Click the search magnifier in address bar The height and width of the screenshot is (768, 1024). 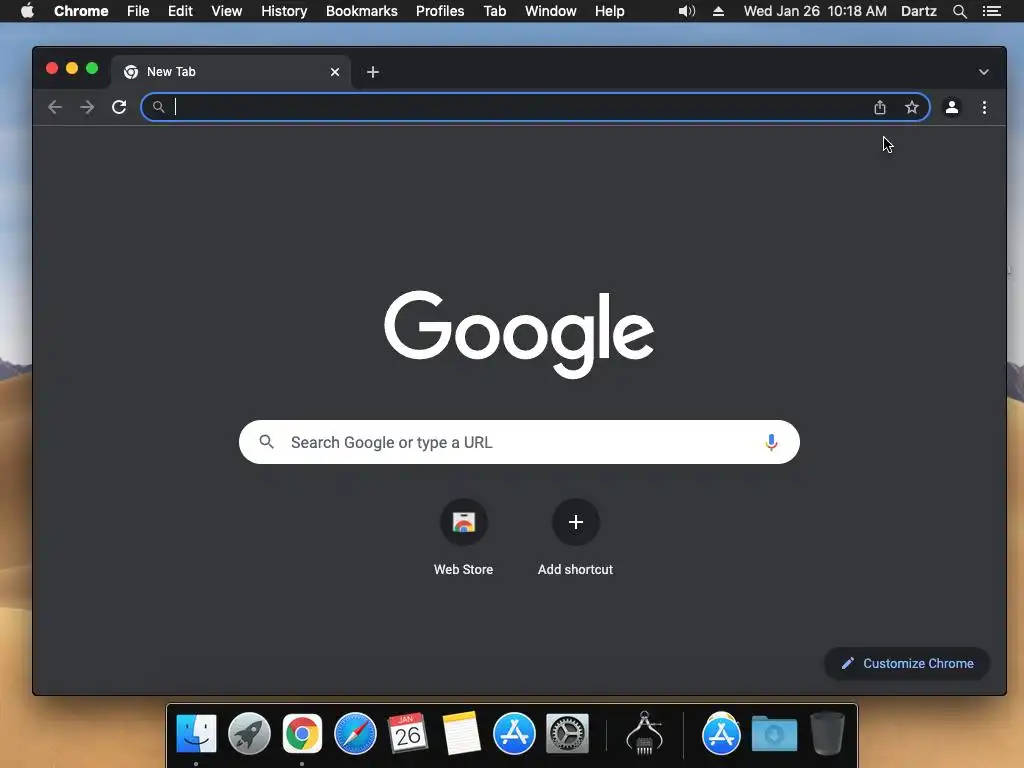coord(158,107)
